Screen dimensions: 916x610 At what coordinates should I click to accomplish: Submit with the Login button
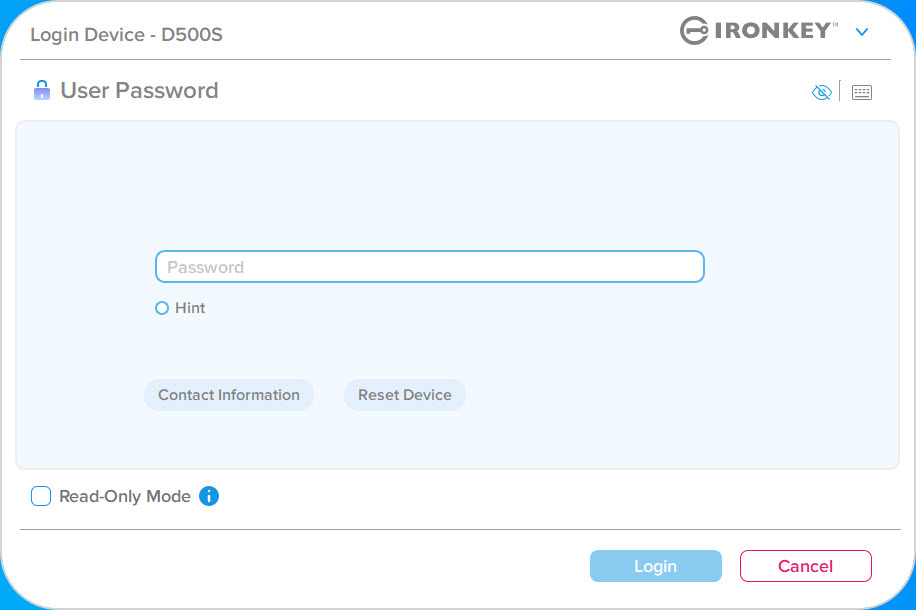[x=655, y=566]
